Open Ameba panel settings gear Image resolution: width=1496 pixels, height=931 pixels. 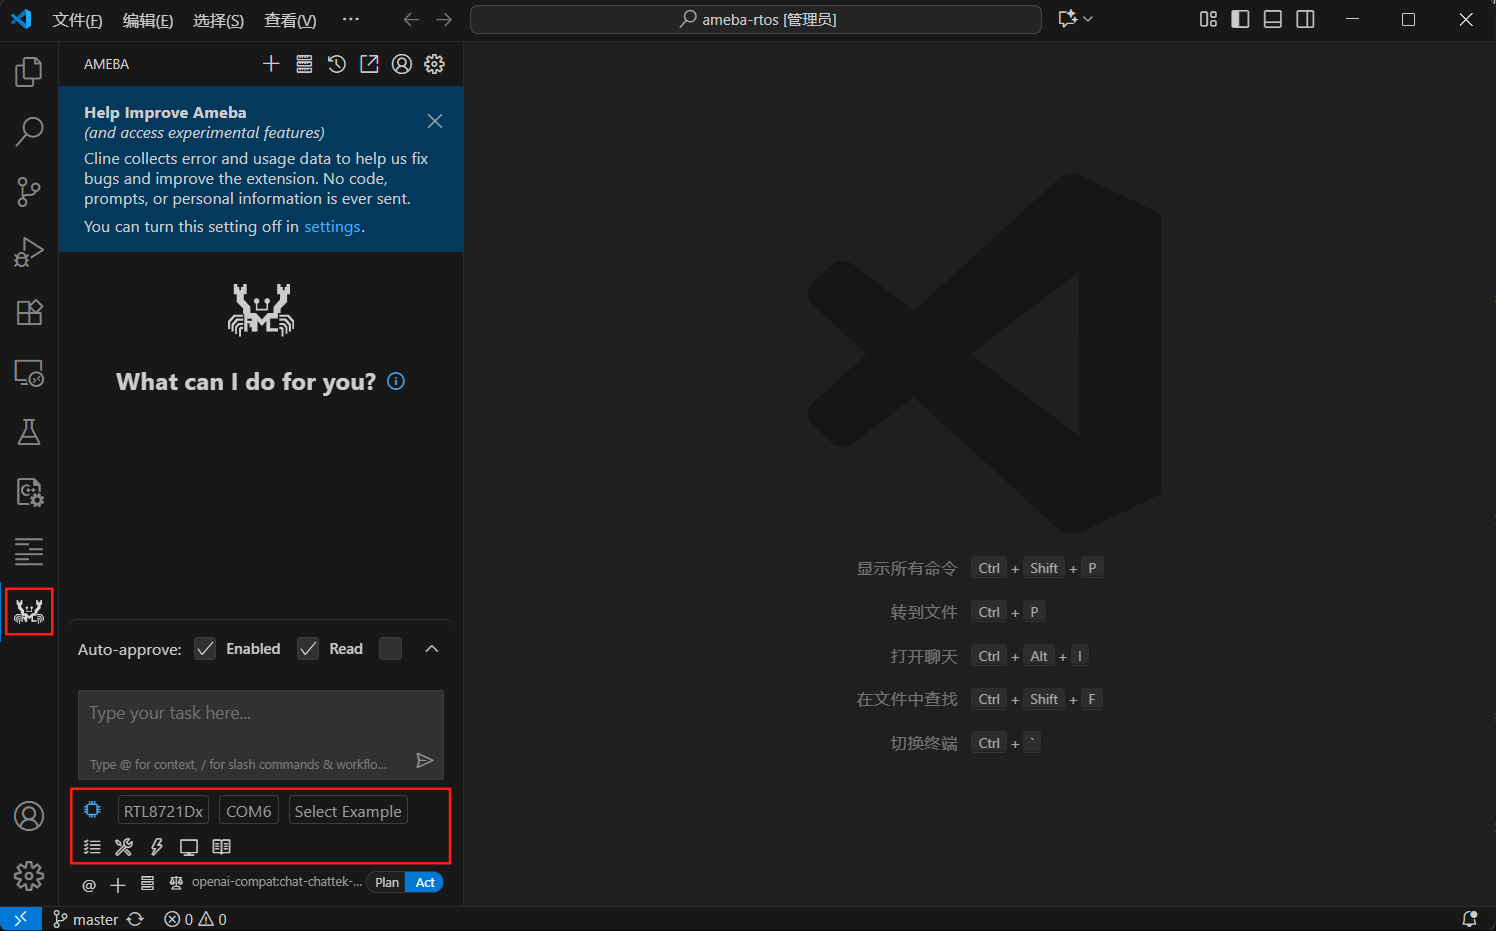434,64
